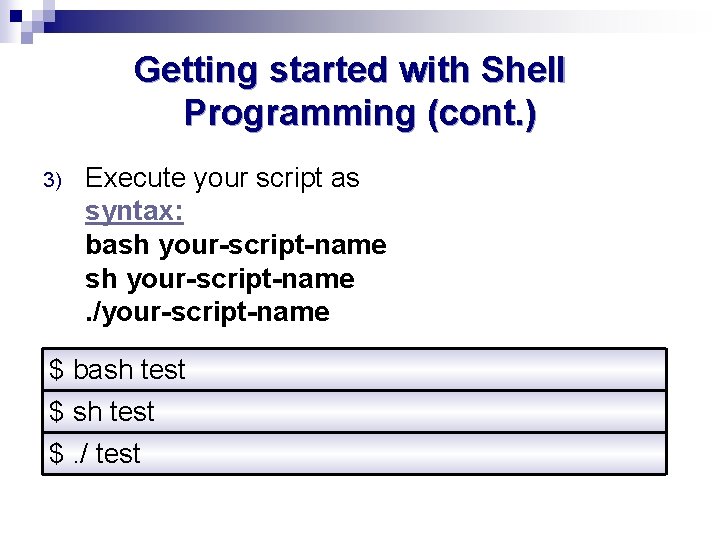The height and width of the screenshot is (540, 720).
Task: Select the line sh your-script-name
Action: click(220, 279)
